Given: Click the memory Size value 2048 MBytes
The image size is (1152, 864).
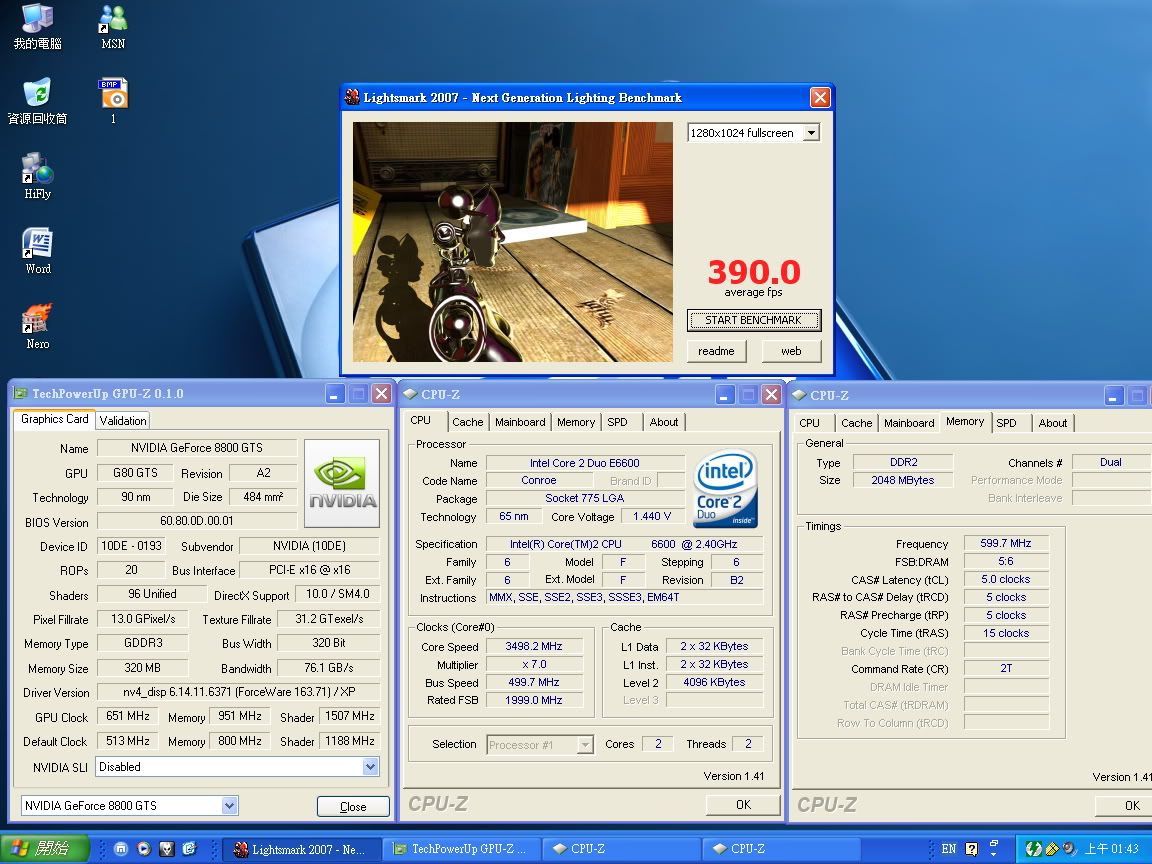Looking at the screenshot, I should 903,480.
